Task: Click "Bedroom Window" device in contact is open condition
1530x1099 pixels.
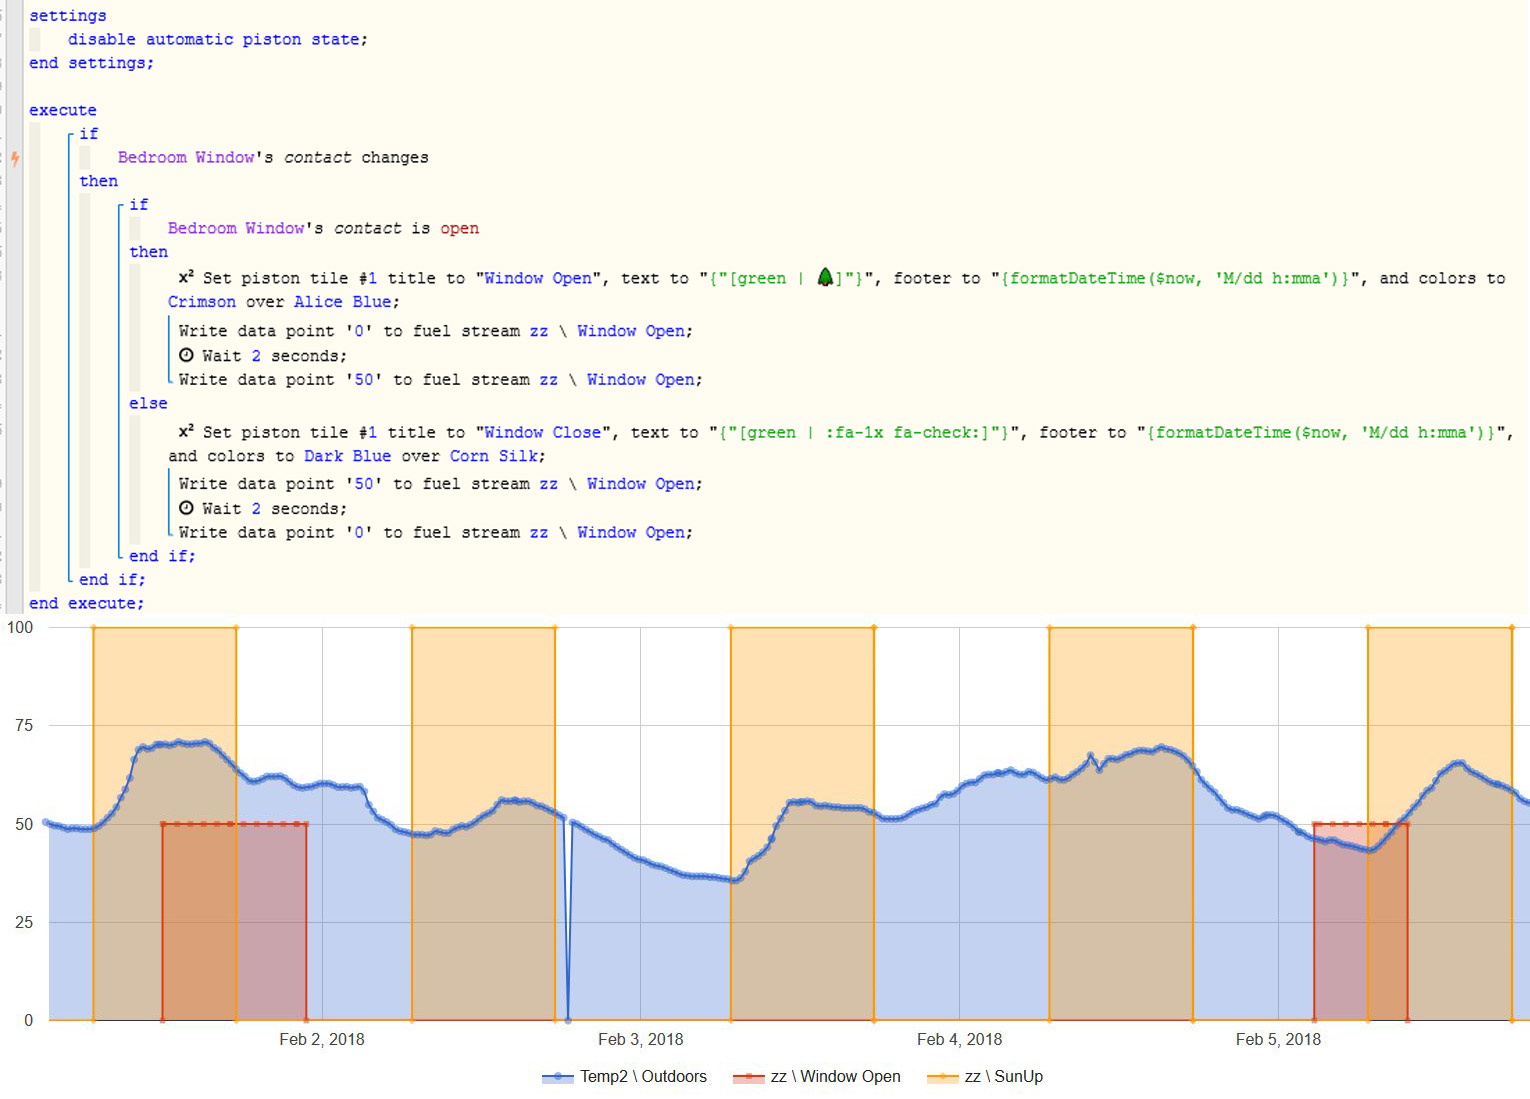Action: coord(236,229)
